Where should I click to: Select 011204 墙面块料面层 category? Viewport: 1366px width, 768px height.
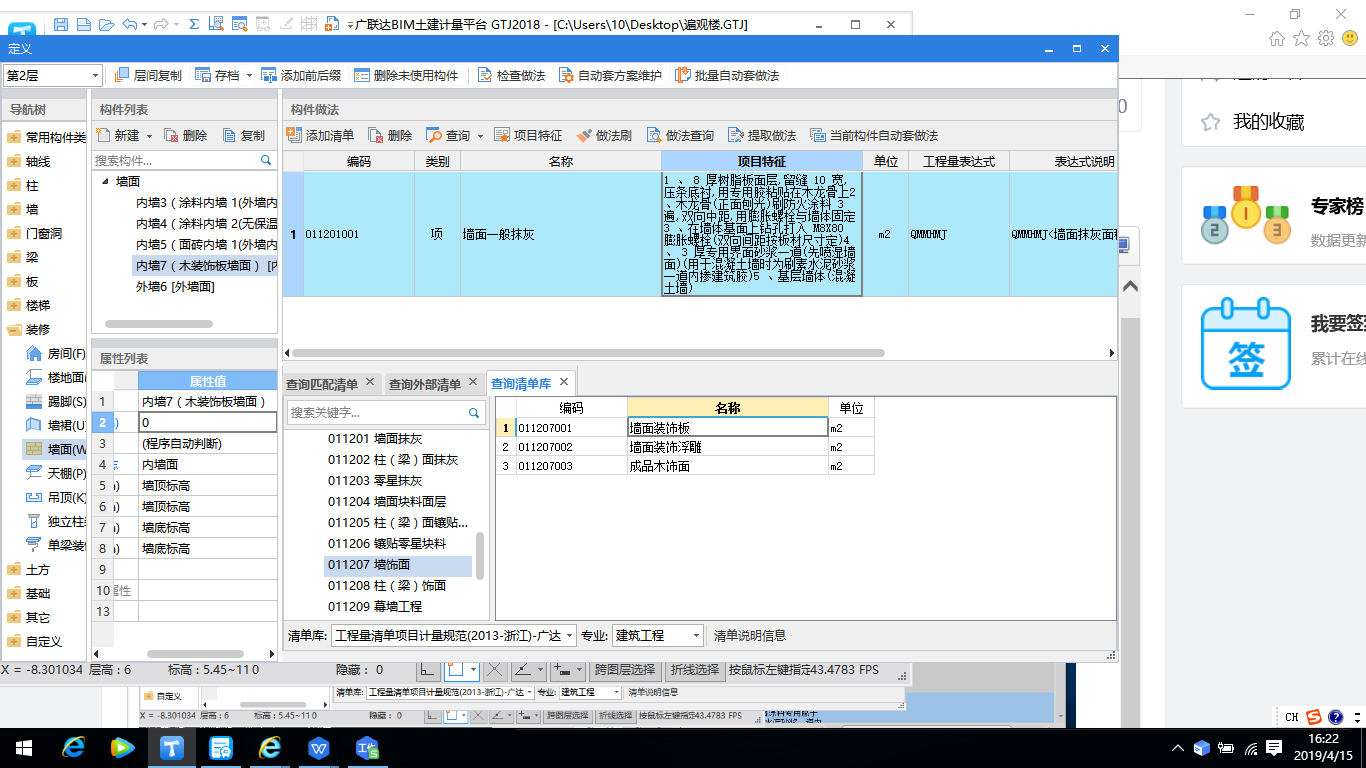(387, 501)
